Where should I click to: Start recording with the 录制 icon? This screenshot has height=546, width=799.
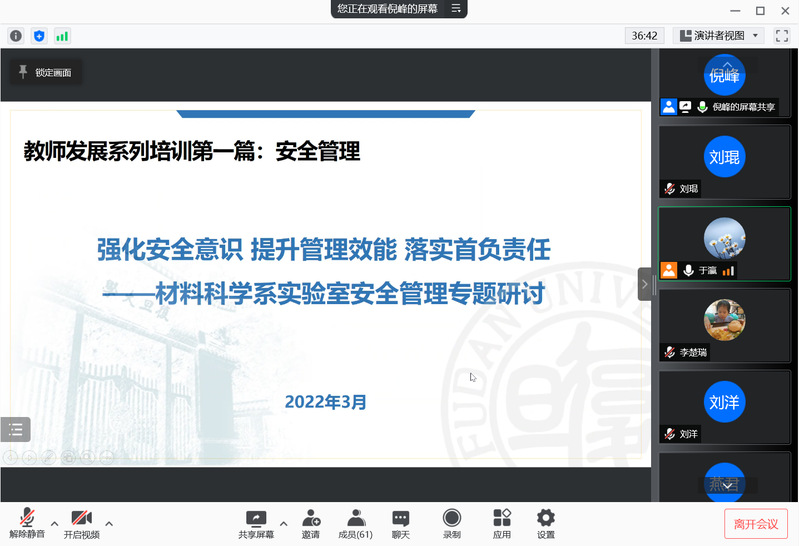pyautogui.click(x=452, y=518)
